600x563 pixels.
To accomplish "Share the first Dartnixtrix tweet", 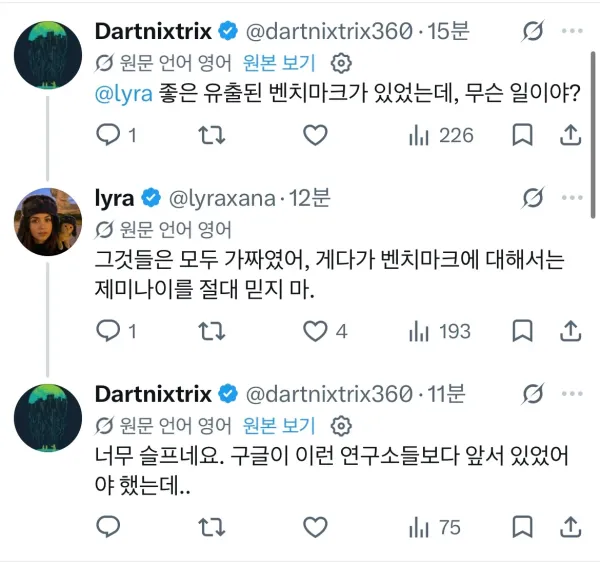I will point(571,135).
